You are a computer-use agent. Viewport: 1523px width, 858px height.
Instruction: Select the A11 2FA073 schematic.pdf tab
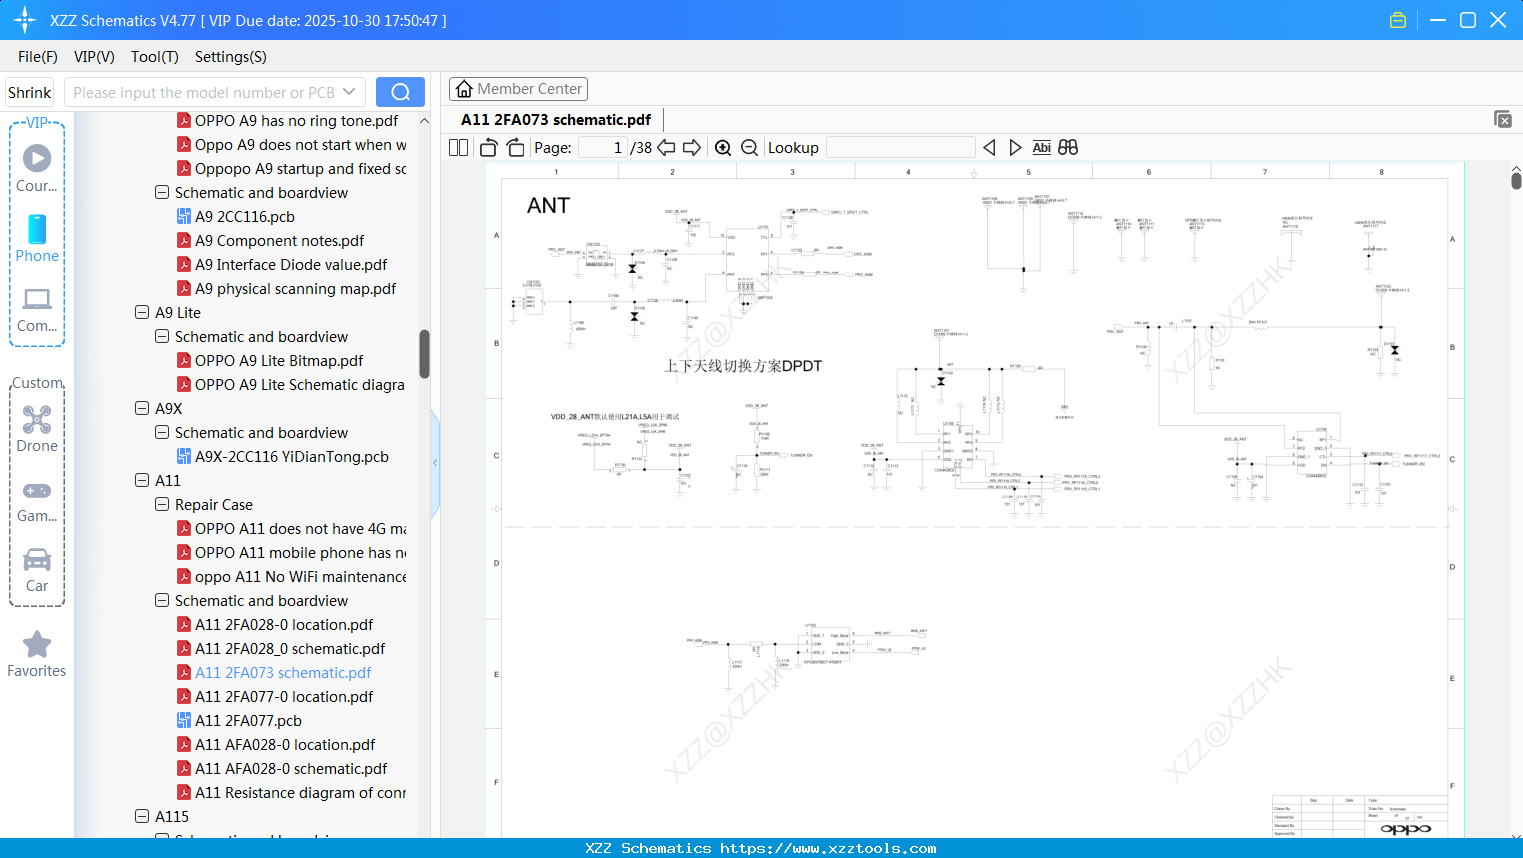tap(556, 120)
